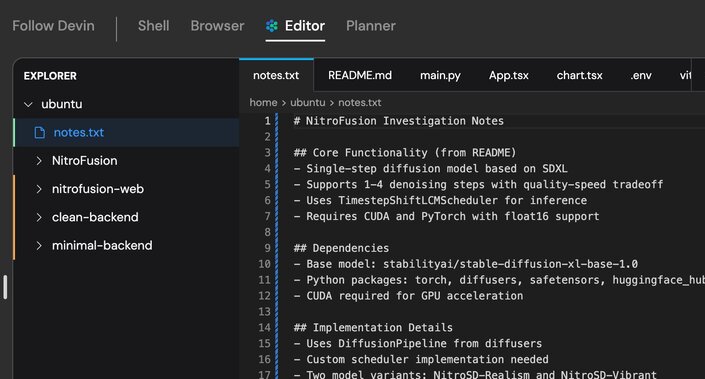705x379 pixels.
Task: Expand the NitroFusion folder
Action: click(x=39, y=161)
